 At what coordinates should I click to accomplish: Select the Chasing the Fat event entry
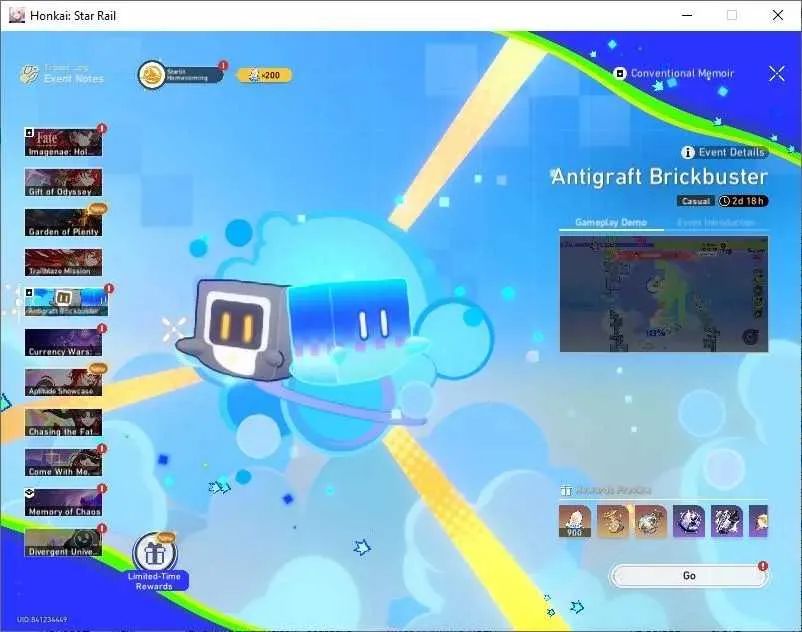[x=63, y=422]
